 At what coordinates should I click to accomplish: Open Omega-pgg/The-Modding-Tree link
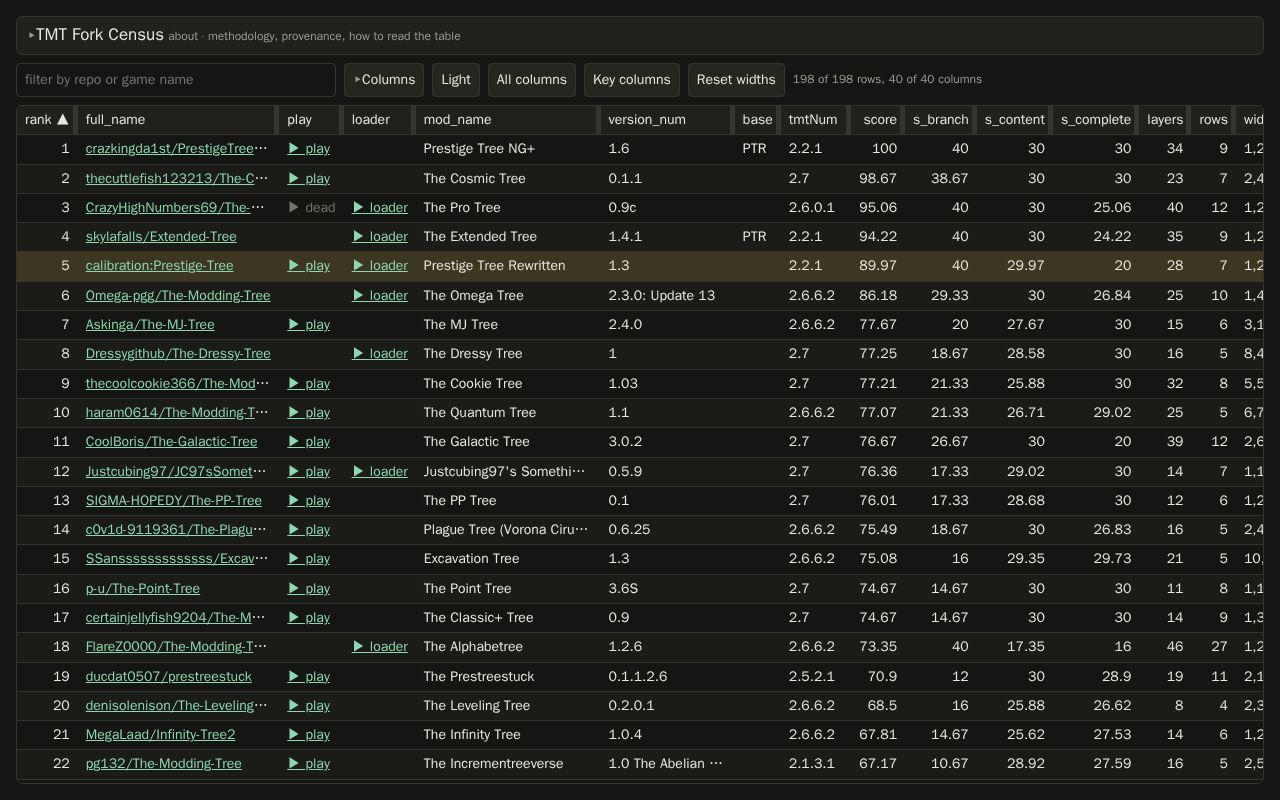coord(178,295)
